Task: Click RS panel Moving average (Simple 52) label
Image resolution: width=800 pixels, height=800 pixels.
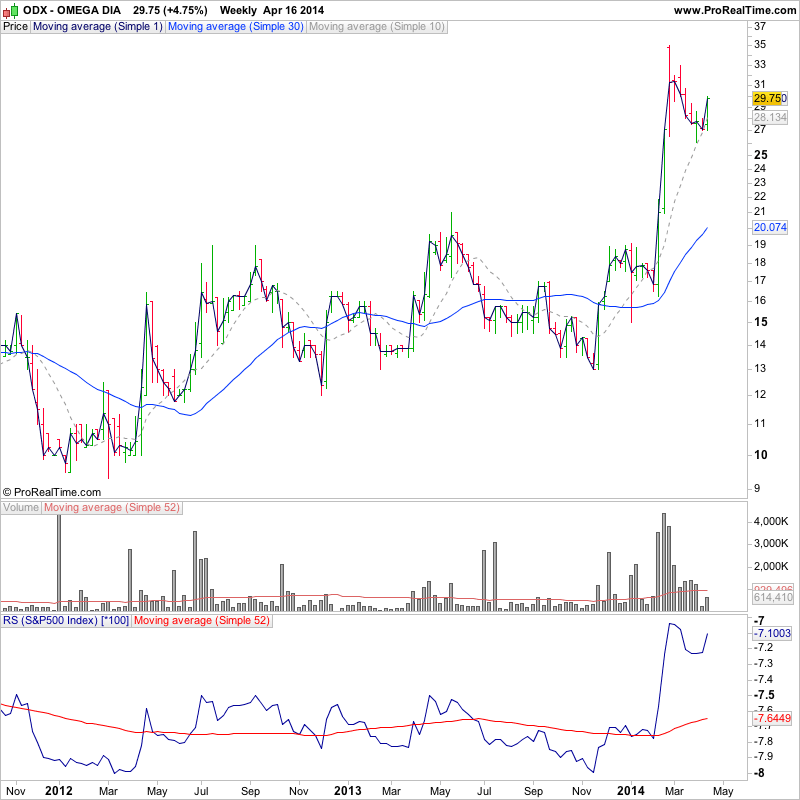Action: coord(202,621)
